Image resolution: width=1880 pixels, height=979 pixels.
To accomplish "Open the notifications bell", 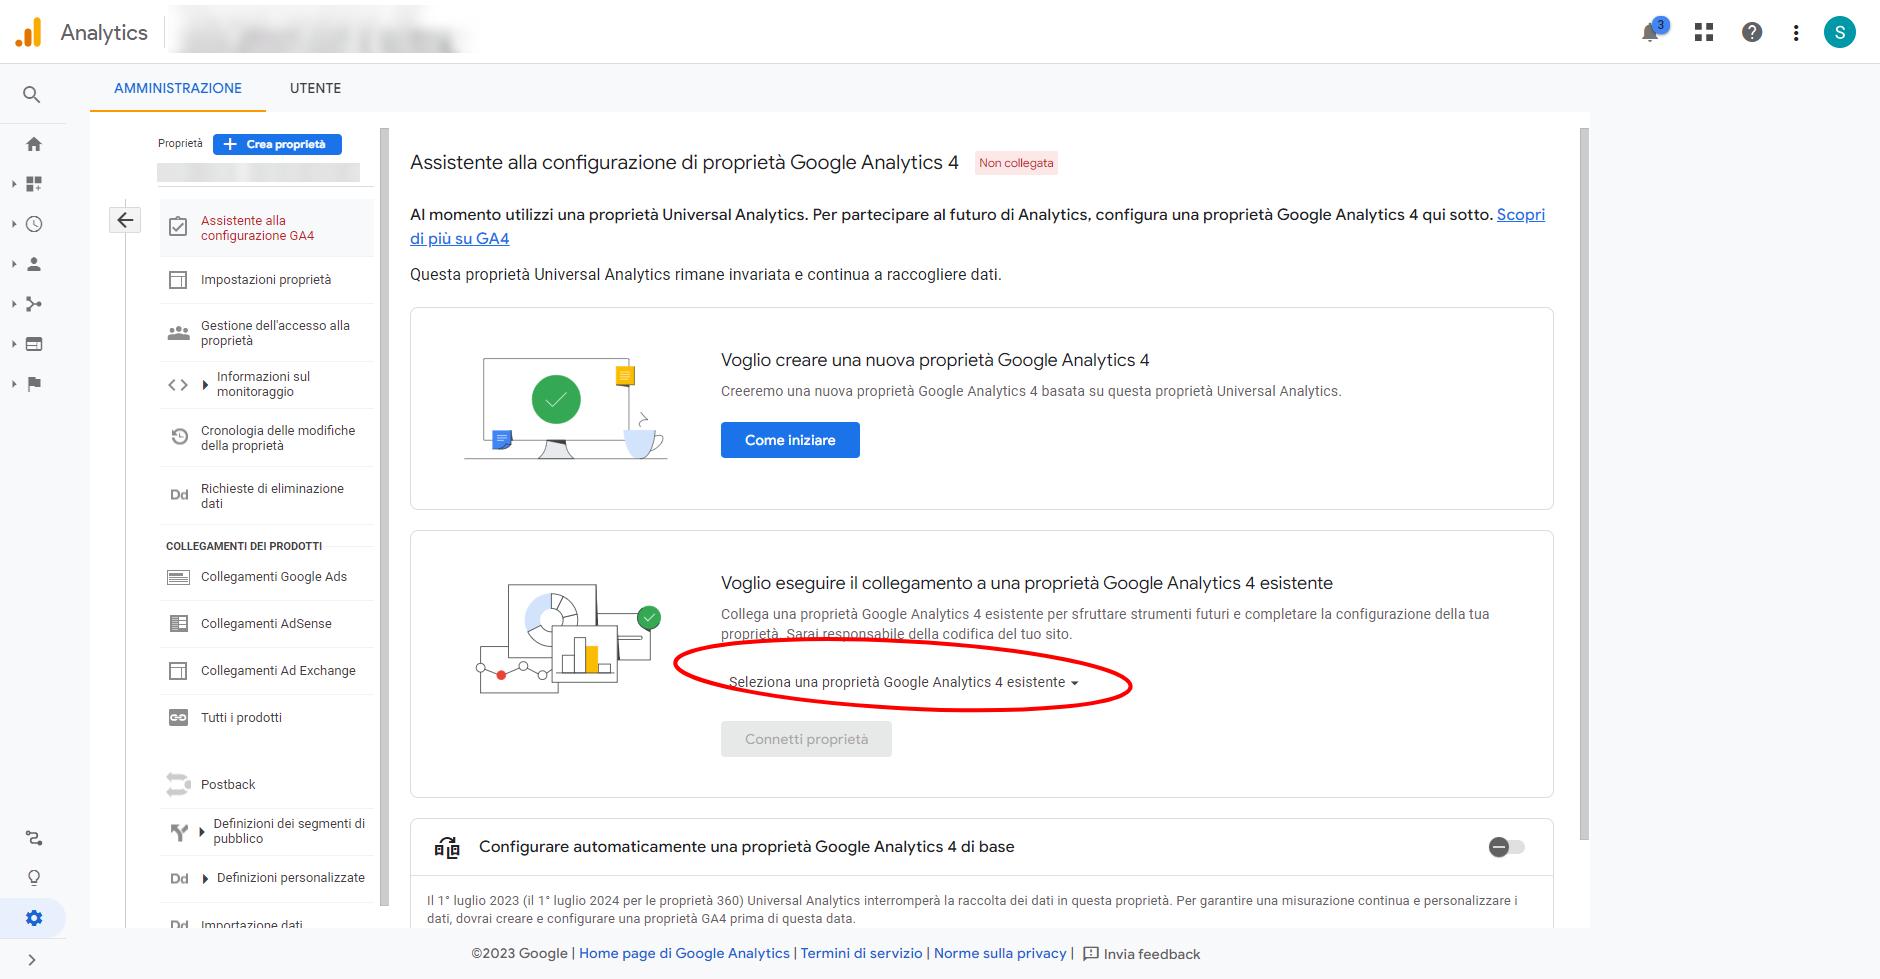I will coord(1651,33).
